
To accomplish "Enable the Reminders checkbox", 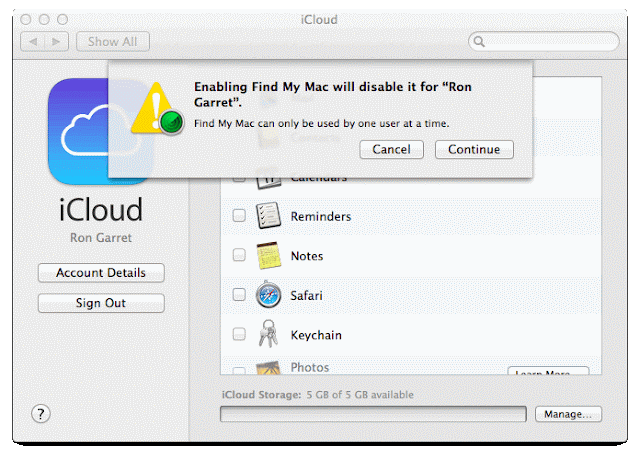I will [239, 215].
